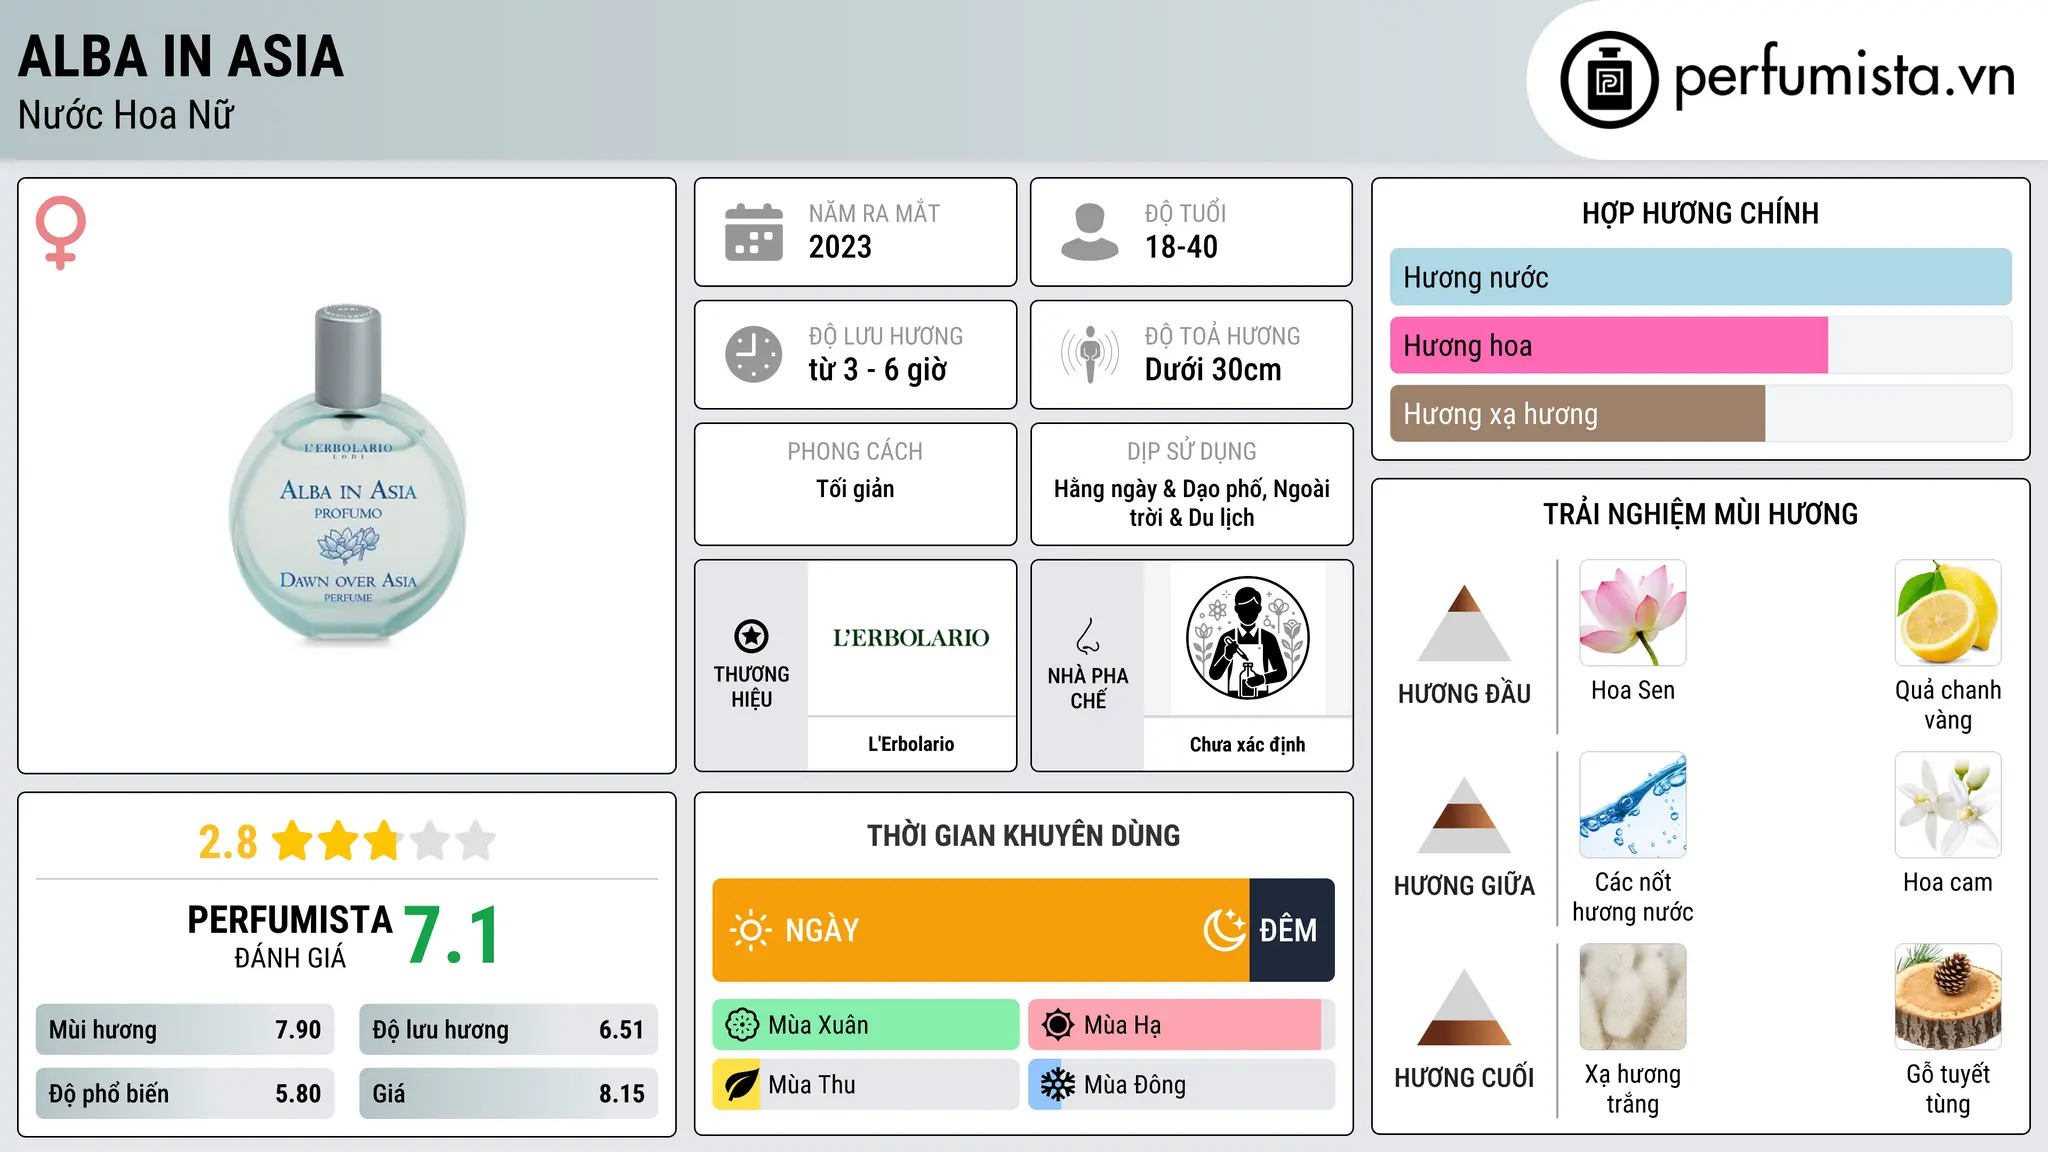Click the sillage icon beside Độ toả hương
This screenshot has height=1152, width=2048.
point(1090,354)
